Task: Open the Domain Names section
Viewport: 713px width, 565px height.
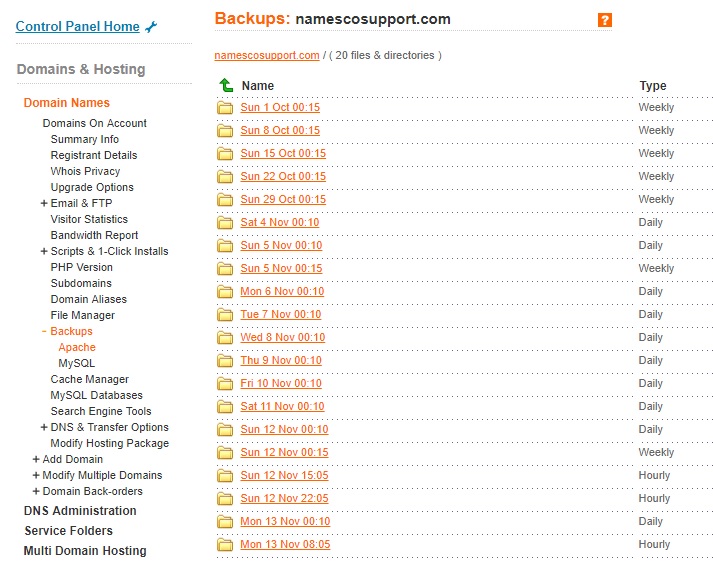Action: 66,103
